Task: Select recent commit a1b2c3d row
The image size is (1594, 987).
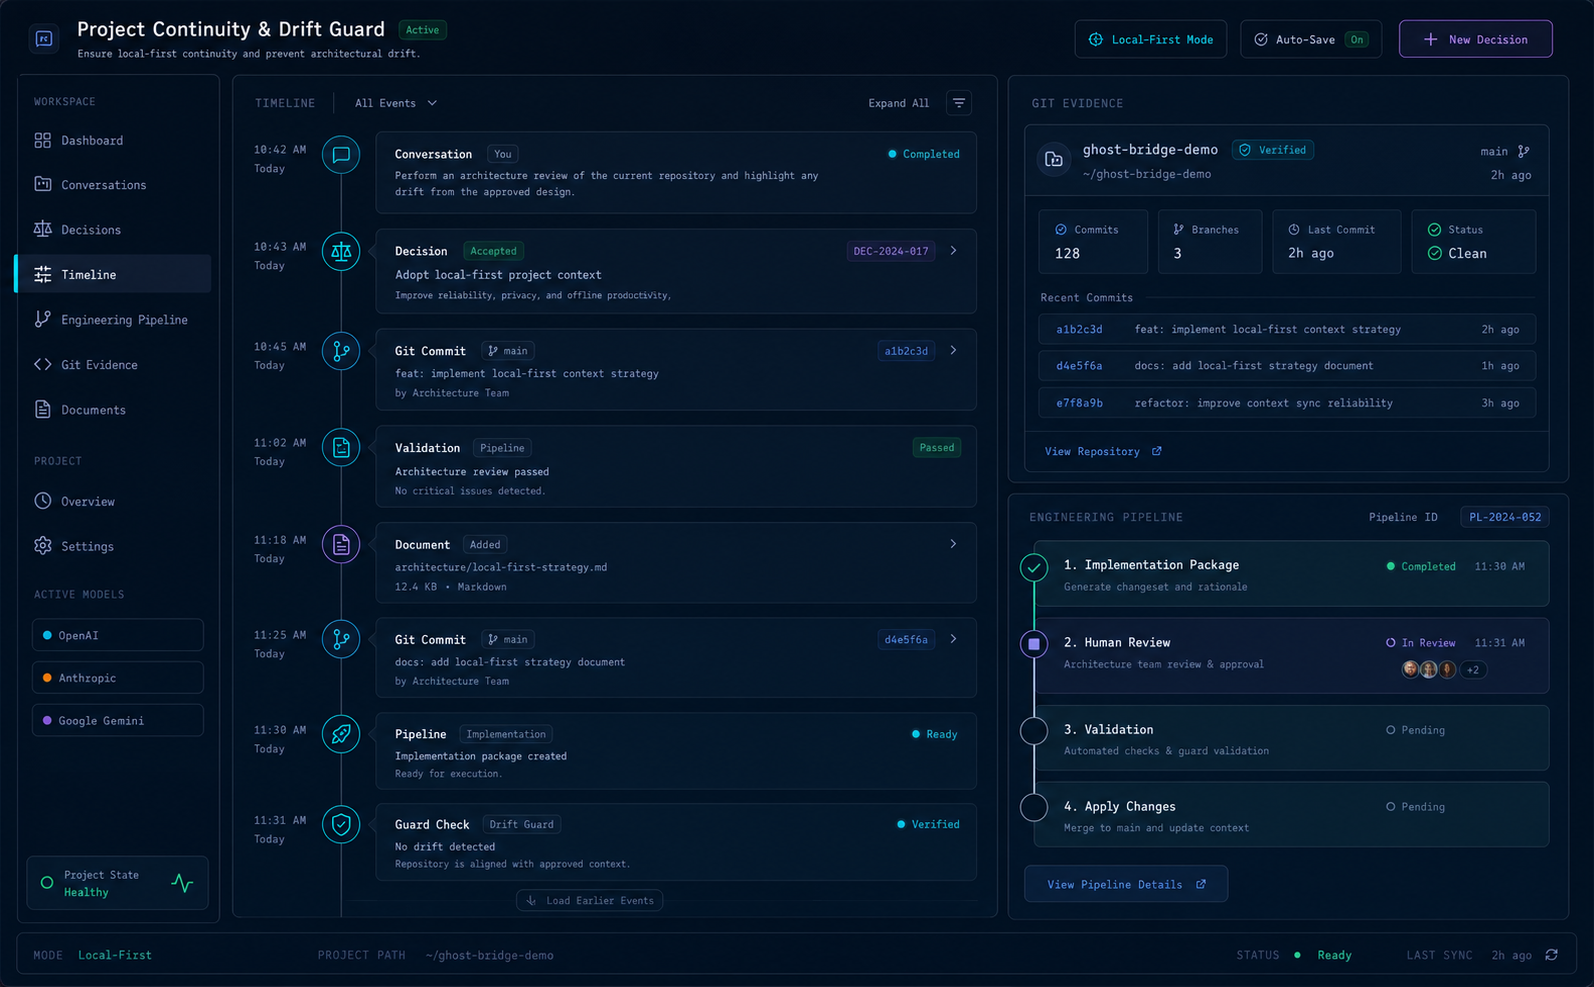Action: (1287, 329)
